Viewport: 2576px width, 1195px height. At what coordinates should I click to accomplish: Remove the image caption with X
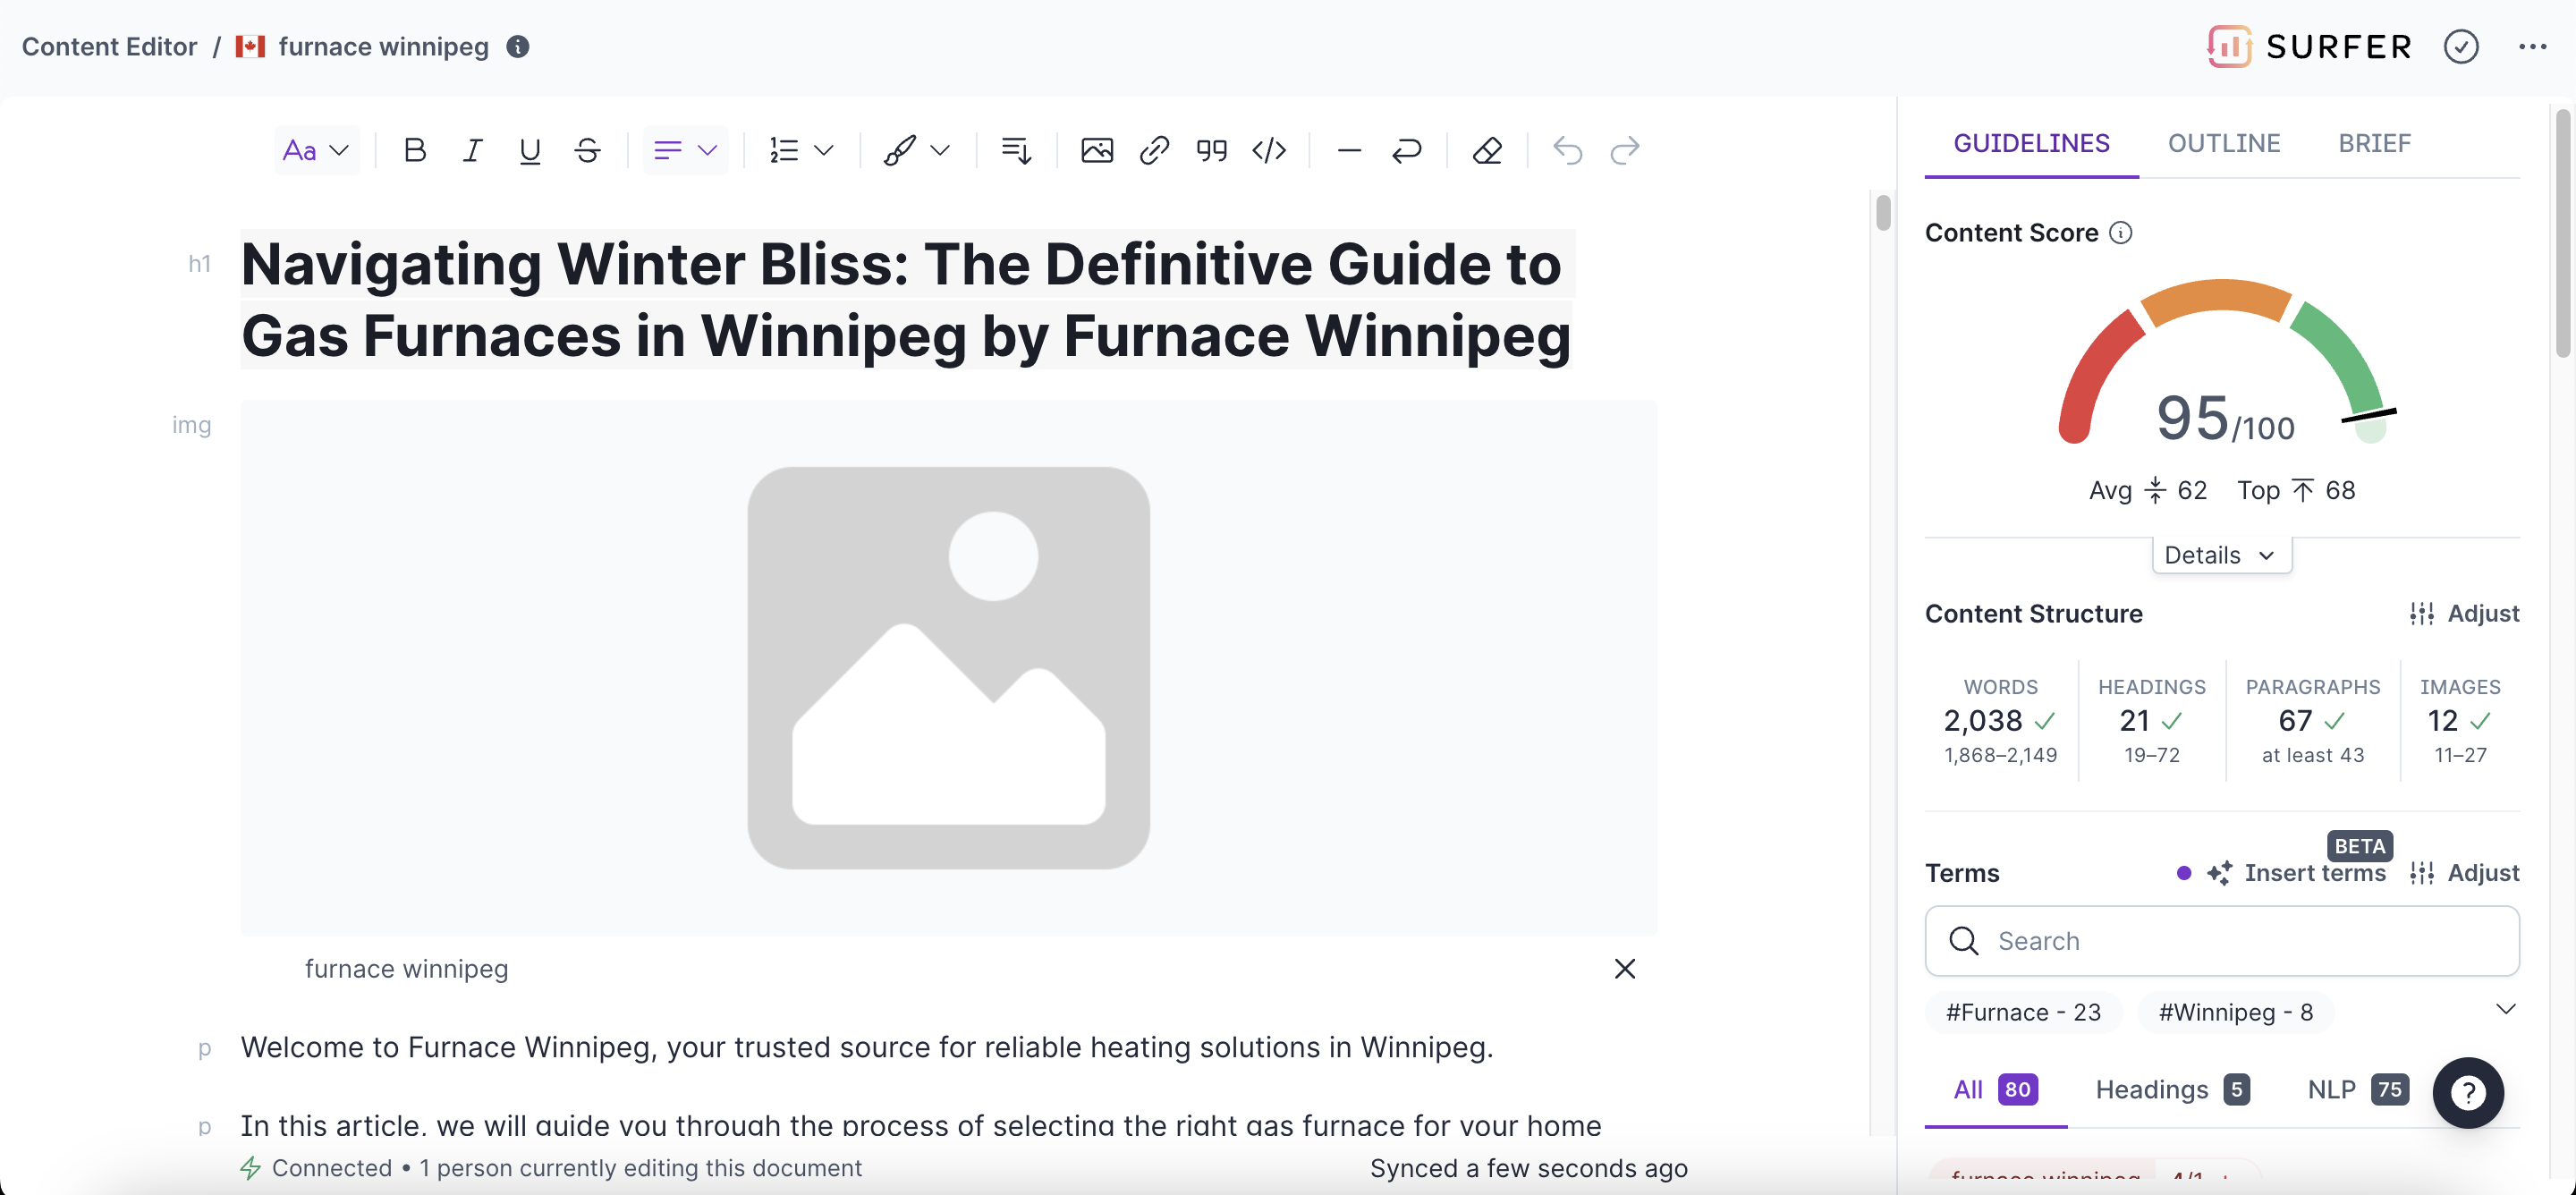1624,970
